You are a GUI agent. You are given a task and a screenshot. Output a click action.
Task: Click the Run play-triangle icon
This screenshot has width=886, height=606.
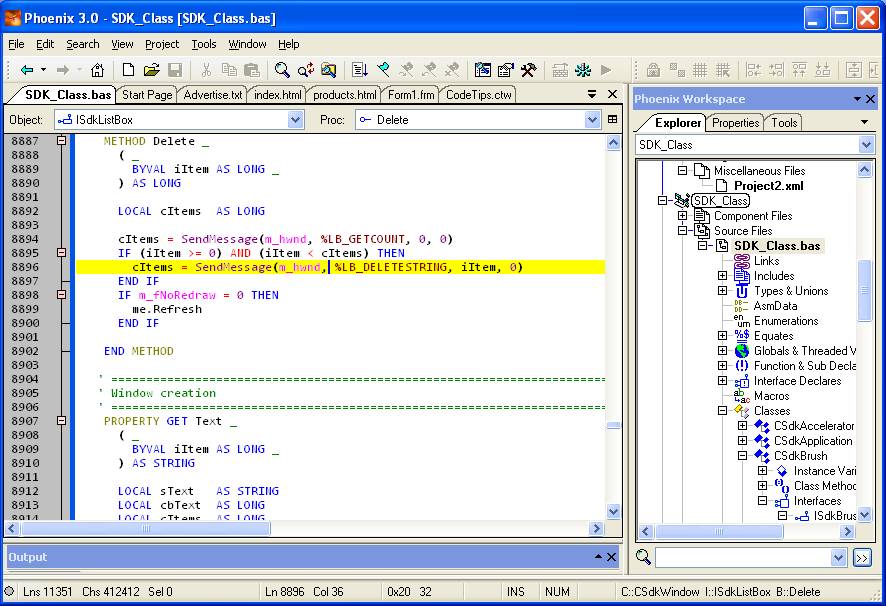tap(606, 70)
